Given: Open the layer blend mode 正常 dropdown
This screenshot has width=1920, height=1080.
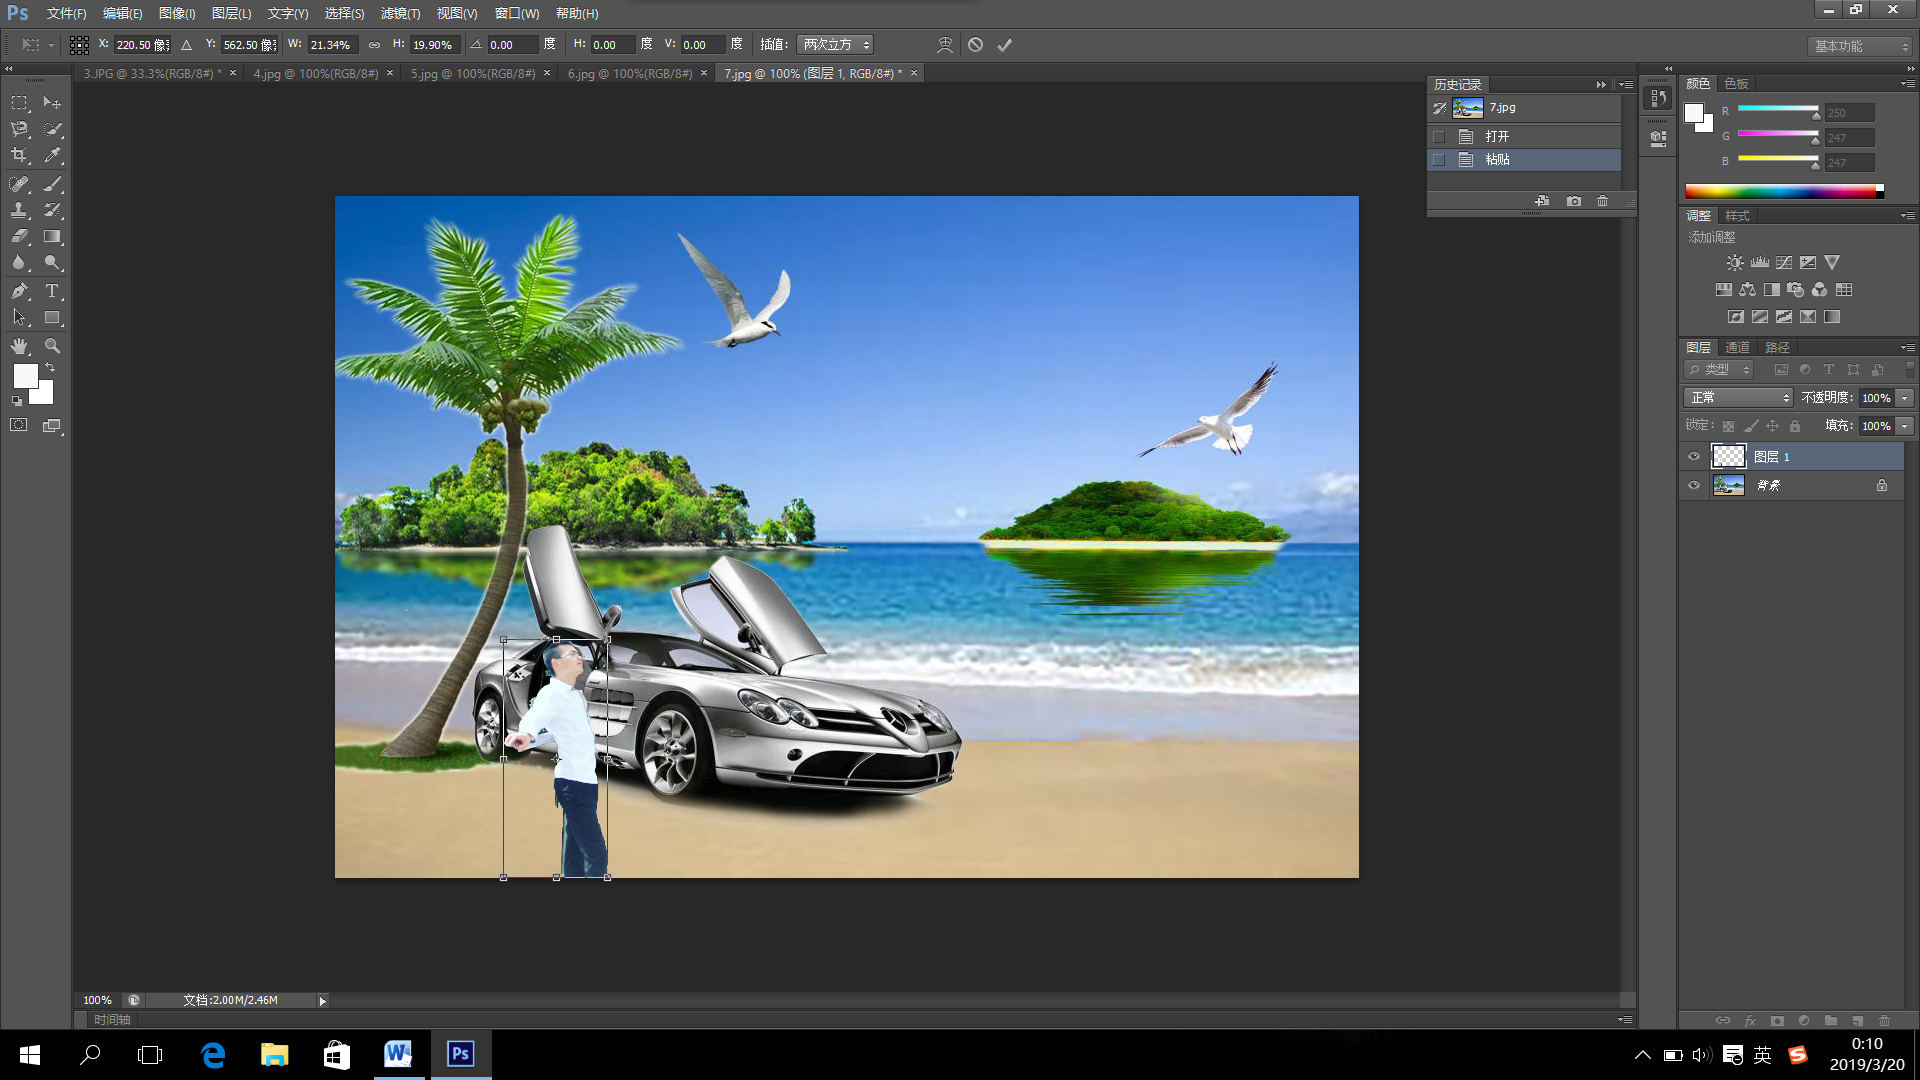Looking at the screenshot, I should [x=1739, y=398].
